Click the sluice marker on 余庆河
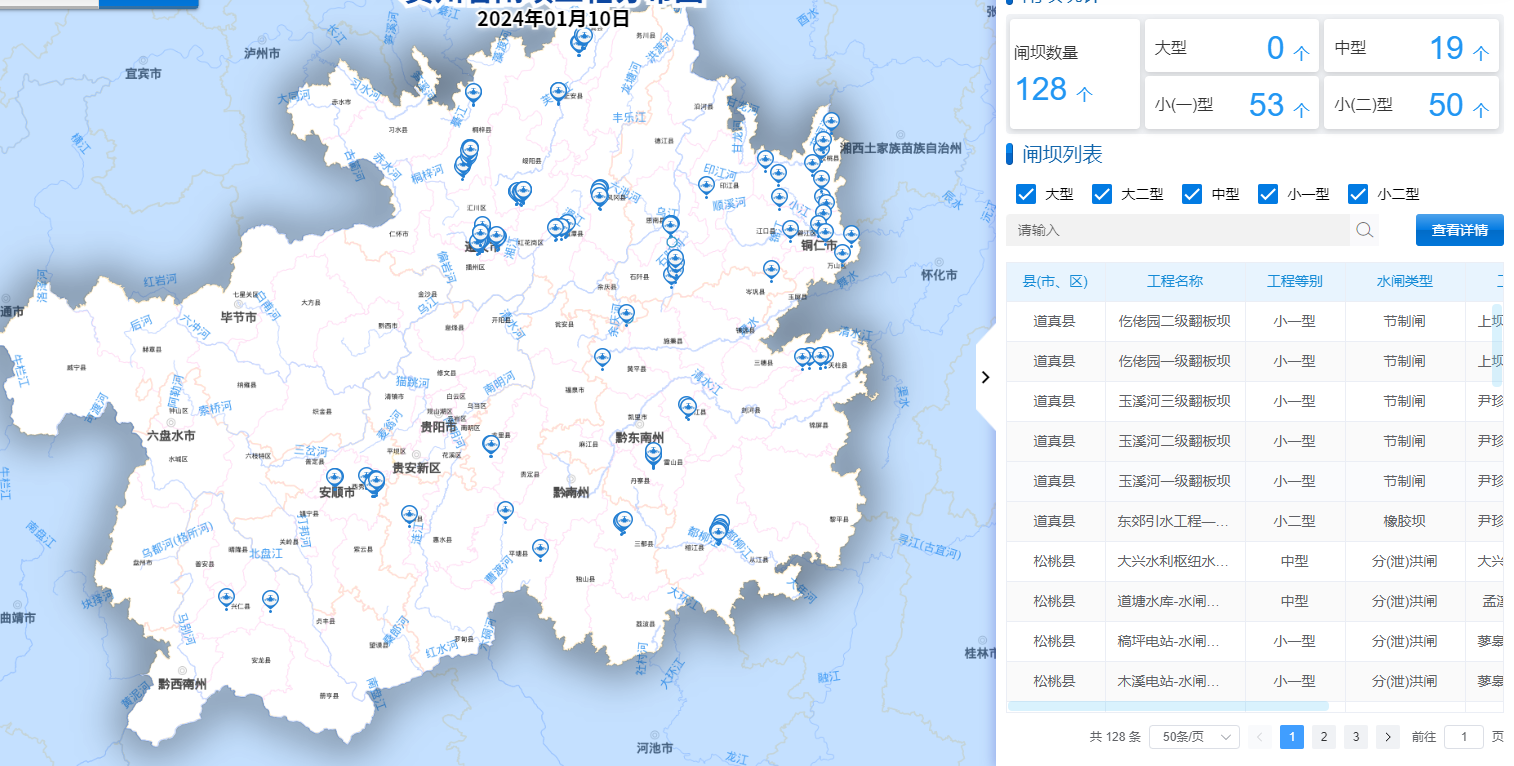 [x=626, y=315]
